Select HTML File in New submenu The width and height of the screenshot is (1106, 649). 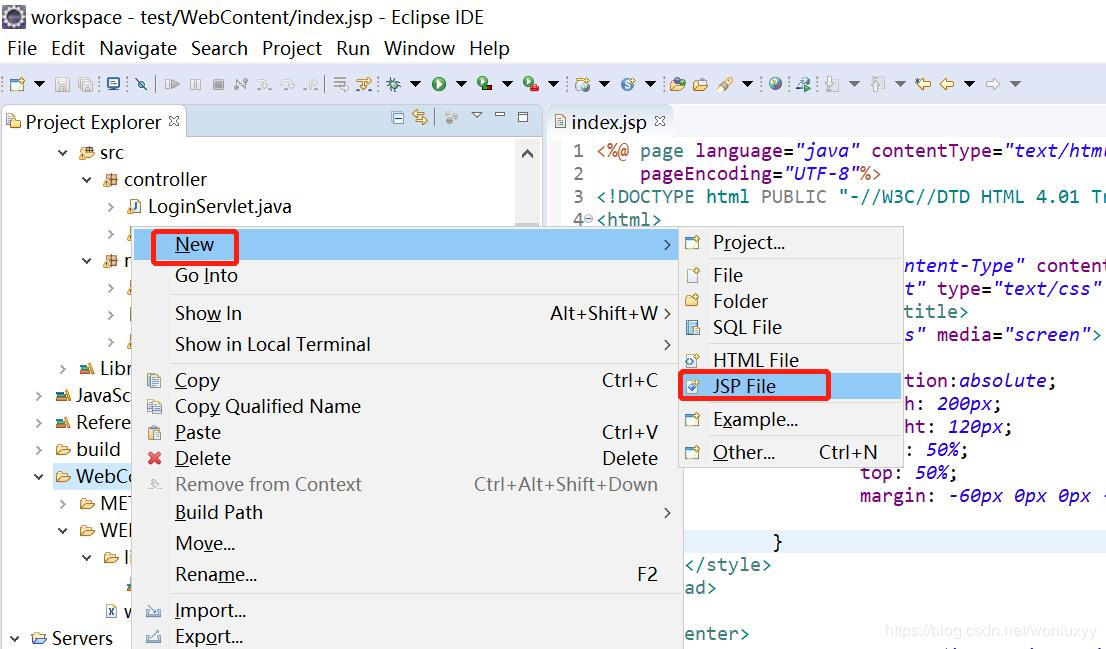coord(791,360)
